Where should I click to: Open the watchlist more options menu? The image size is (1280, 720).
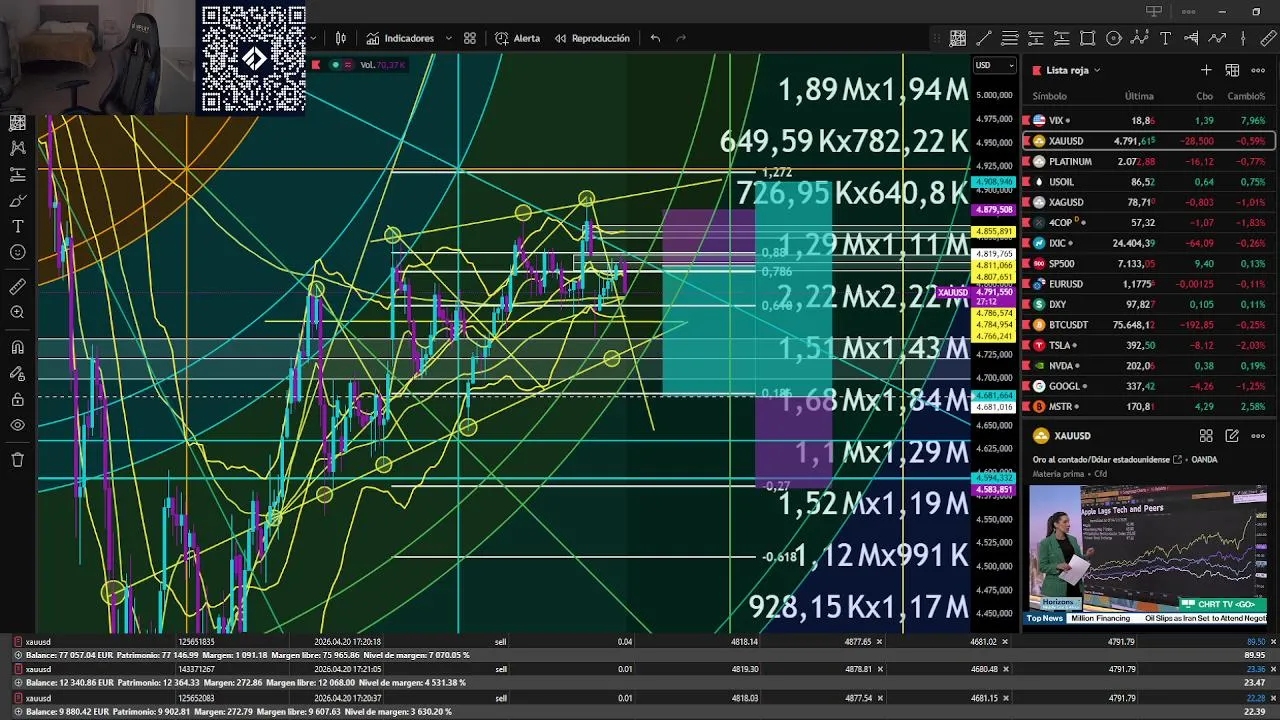point(1258,70)
